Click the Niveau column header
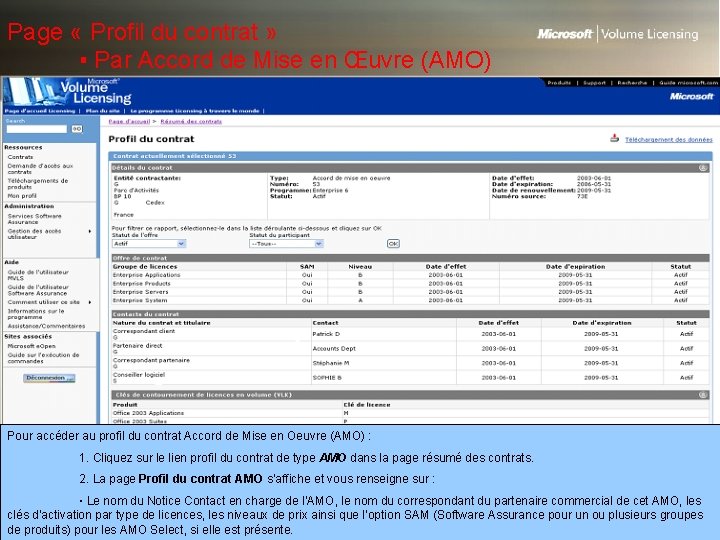Screen dimensions: 720x540 tap(360, 267)
